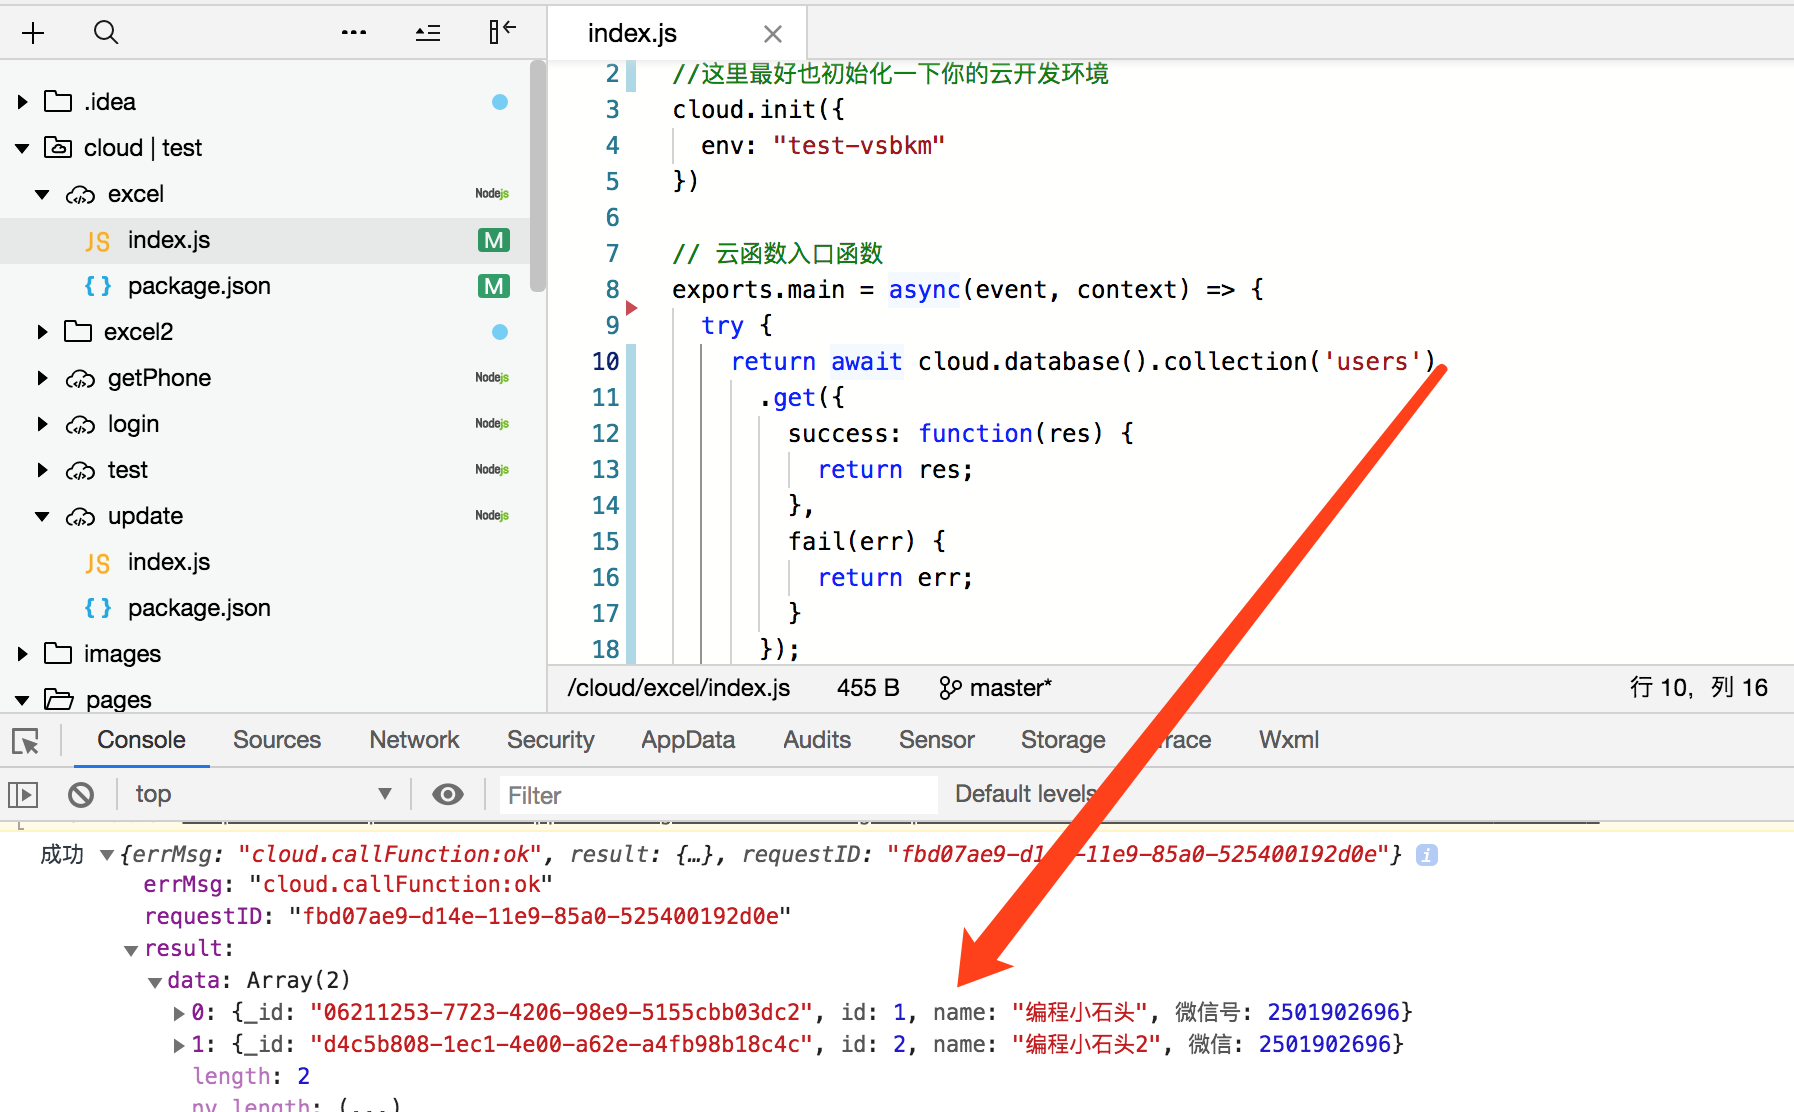
Task: Expand array item 1 in console
Action: [179, 1045]
